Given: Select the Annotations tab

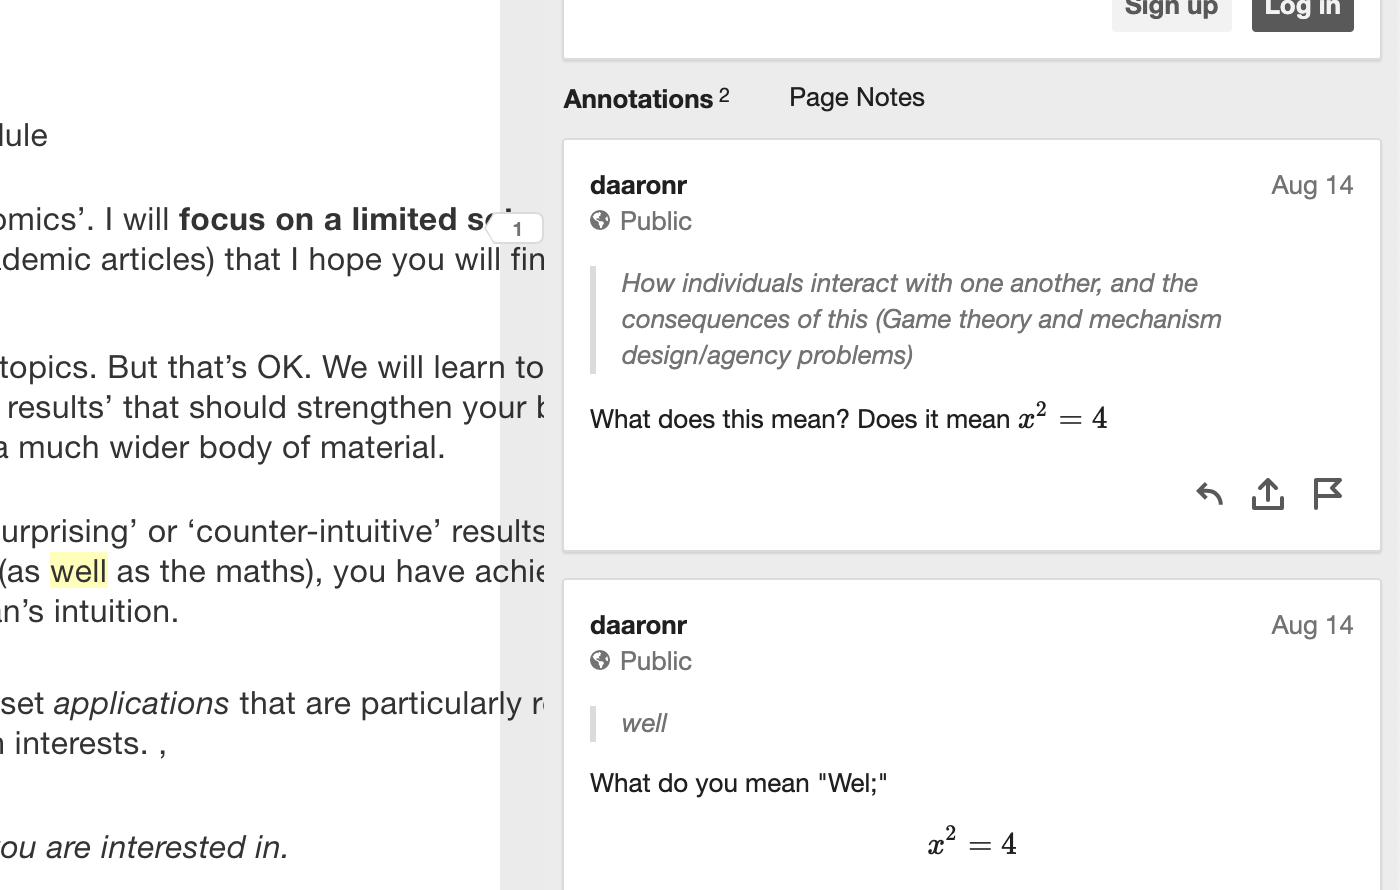Looking at the screenshot, I should click(x=647, y=98).
